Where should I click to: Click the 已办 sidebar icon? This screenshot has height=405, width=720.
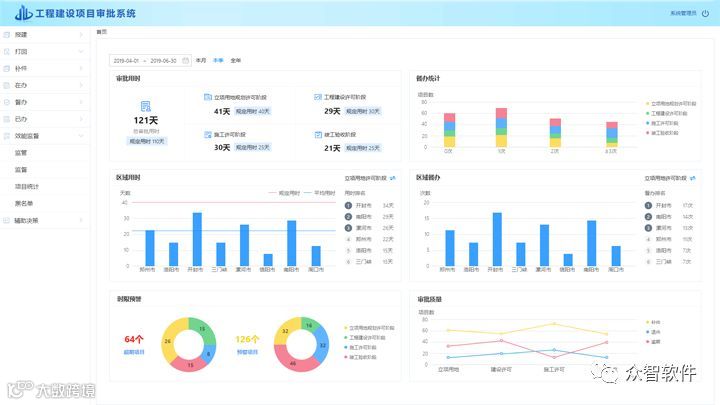[x=6, y=119]
